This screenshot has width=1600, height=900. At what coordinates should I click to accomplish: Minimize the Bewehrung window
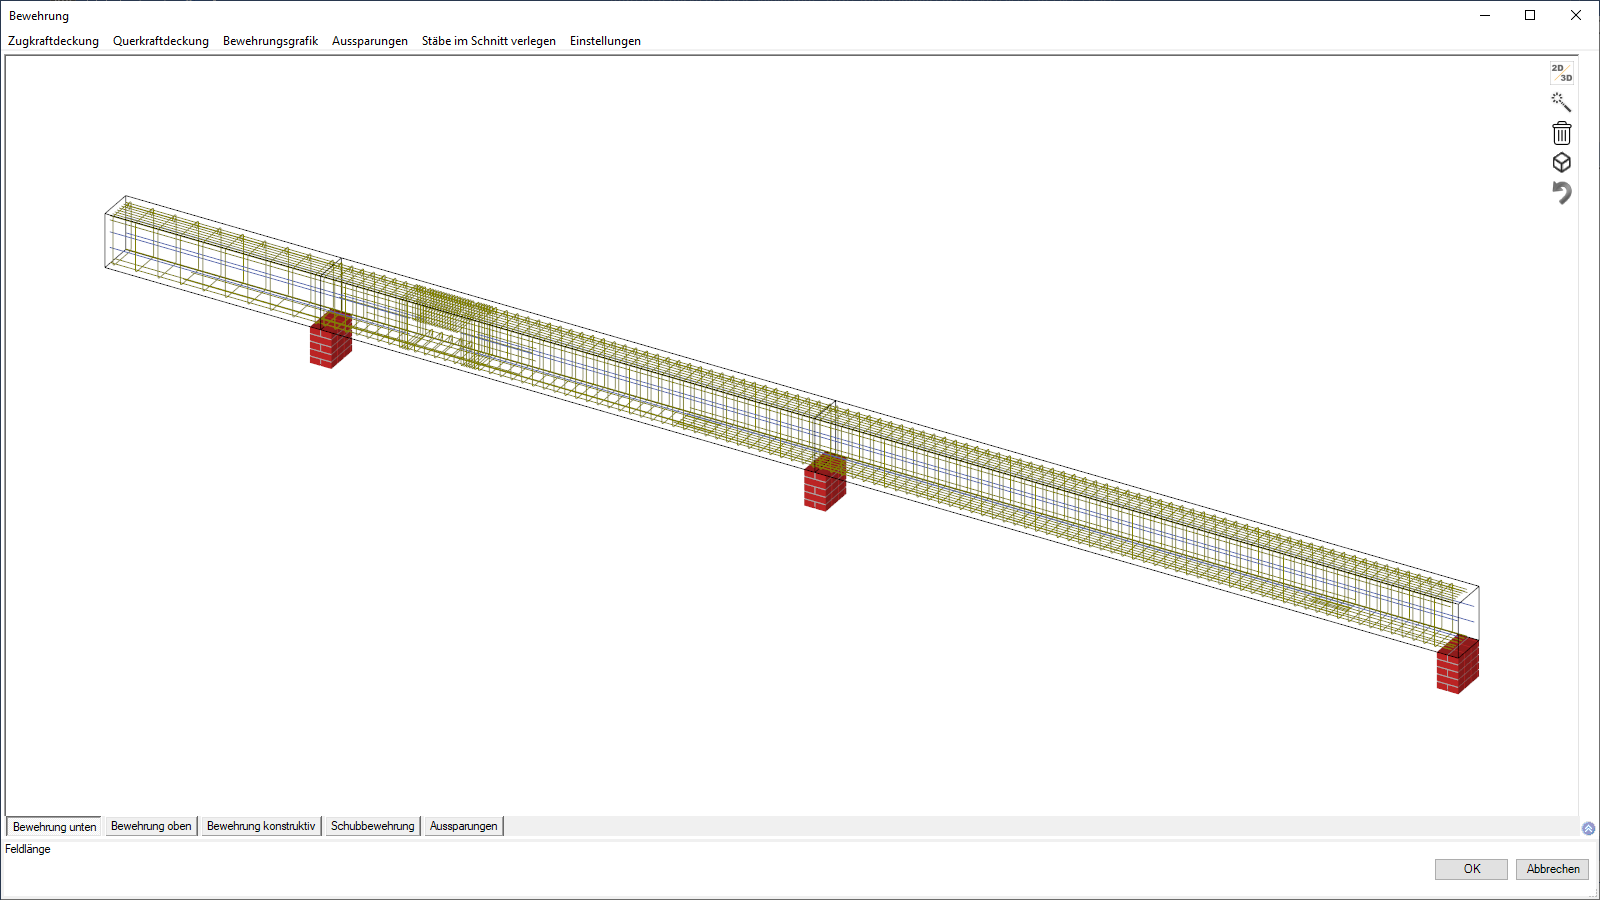tap(1485, 15)
